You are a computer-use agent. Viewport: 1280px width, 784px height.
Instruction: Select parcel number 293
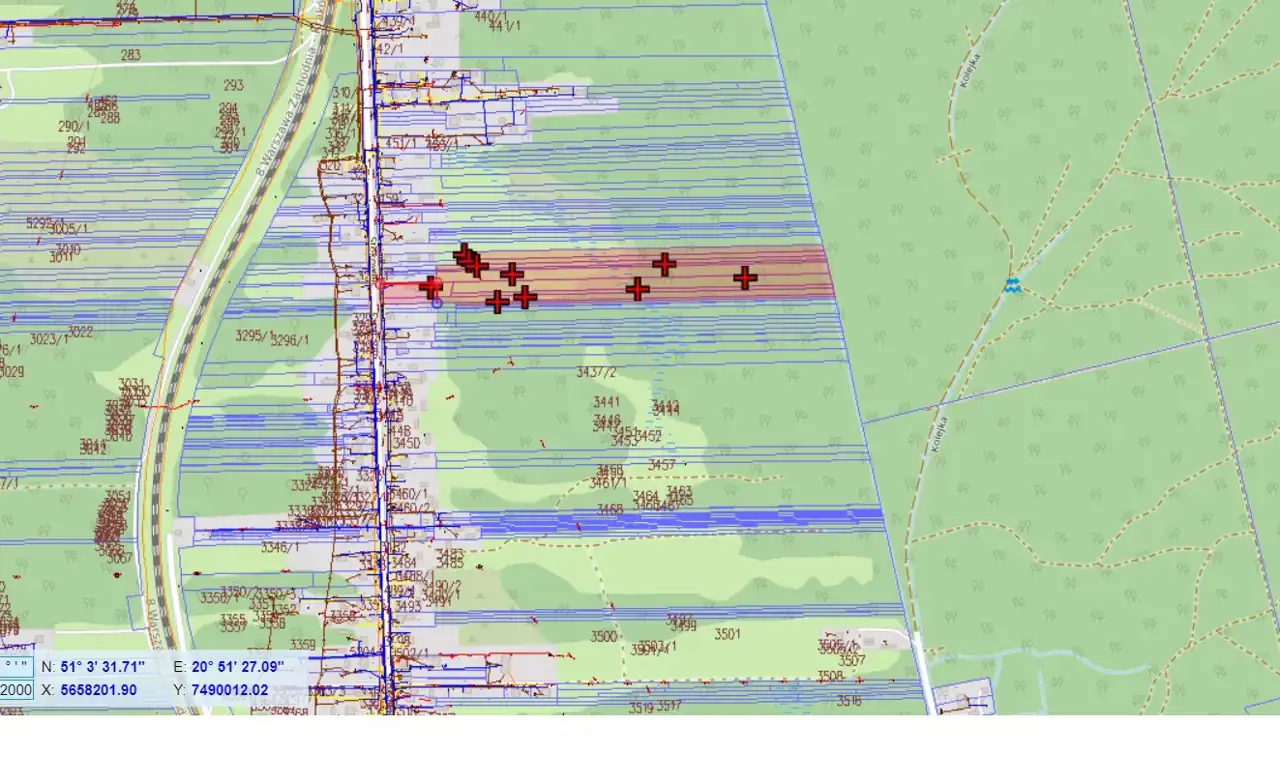pos(233,86)
